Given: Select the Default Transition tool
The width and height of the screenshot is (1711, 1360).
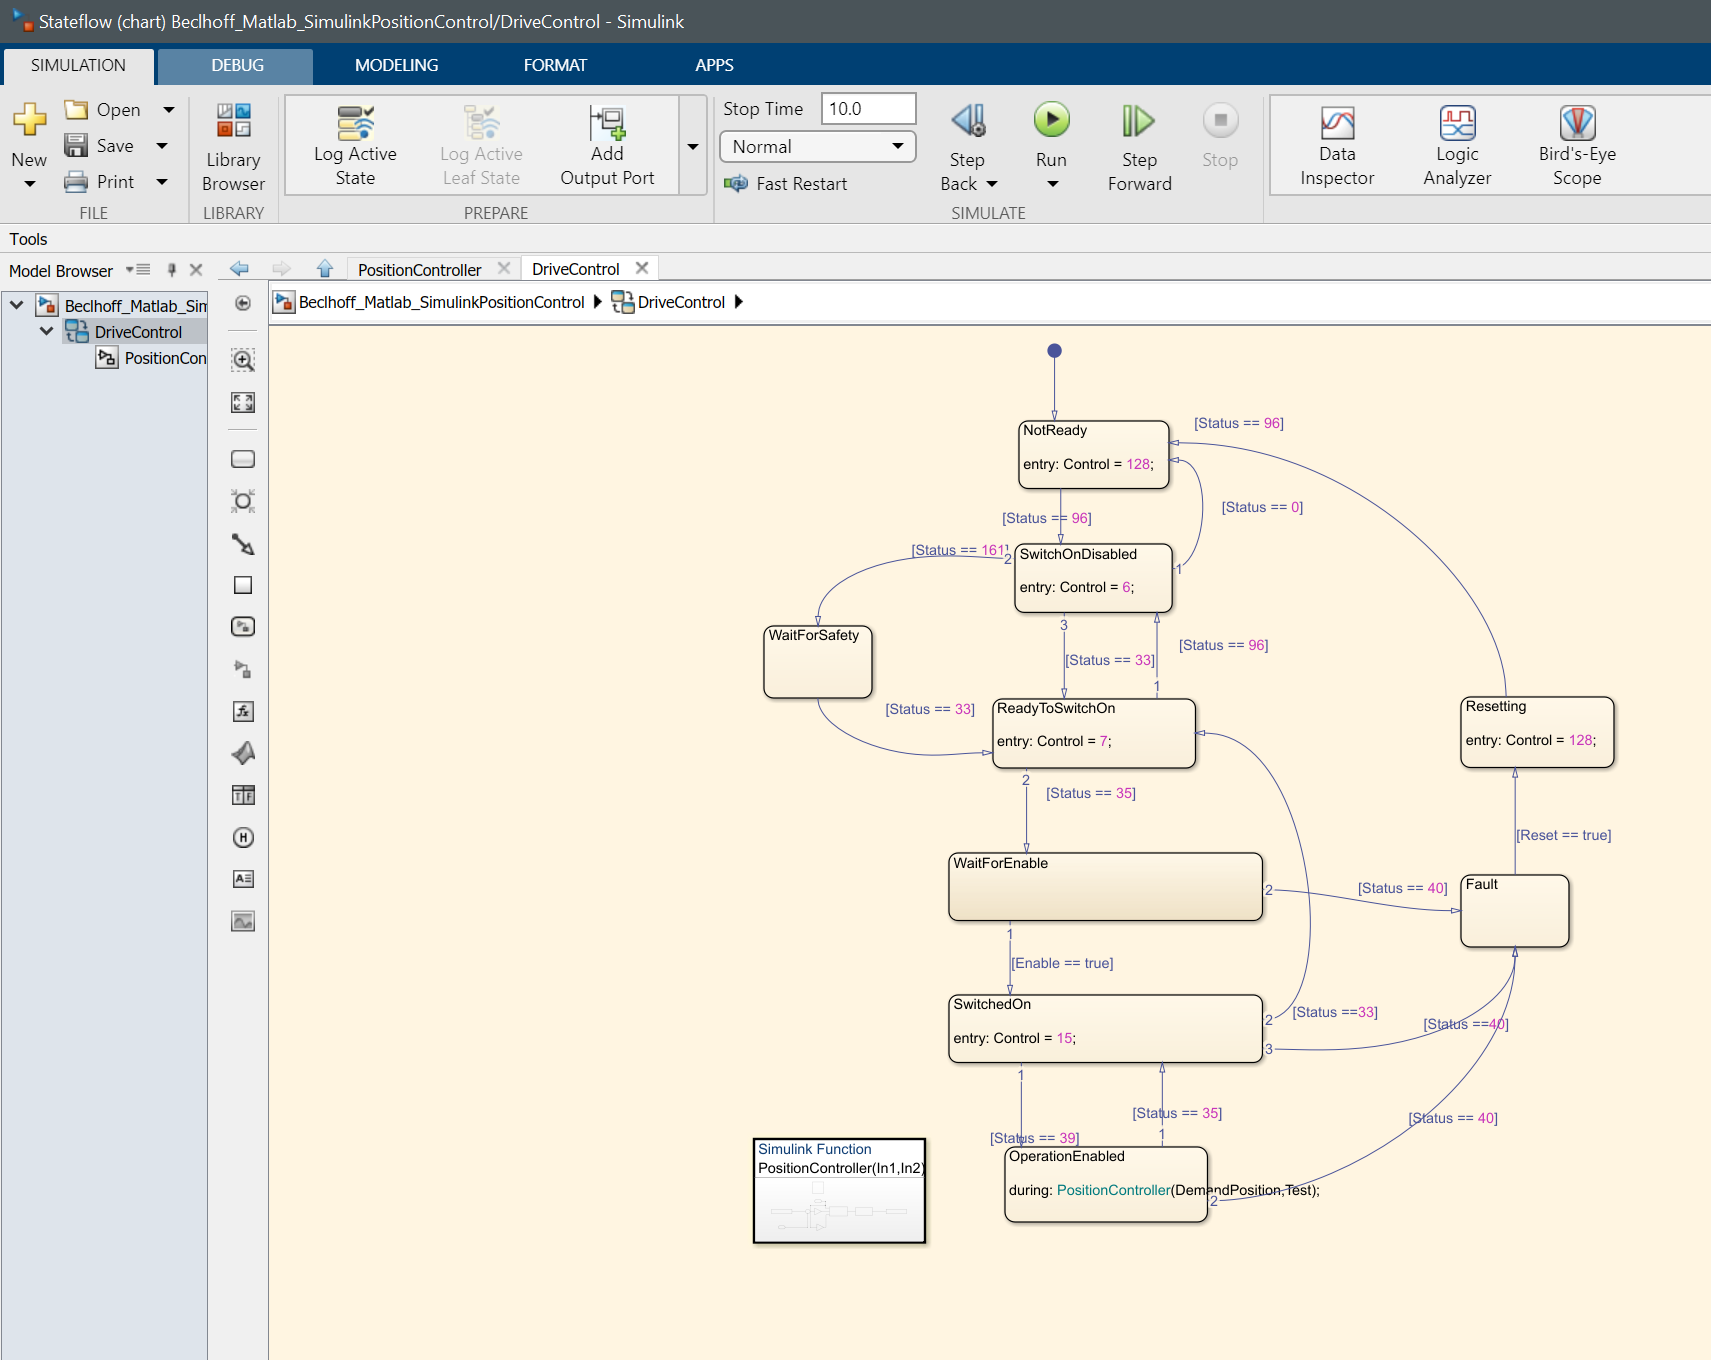Looking at the screenshot, I should pyautogui.click(x=243, y=544).
